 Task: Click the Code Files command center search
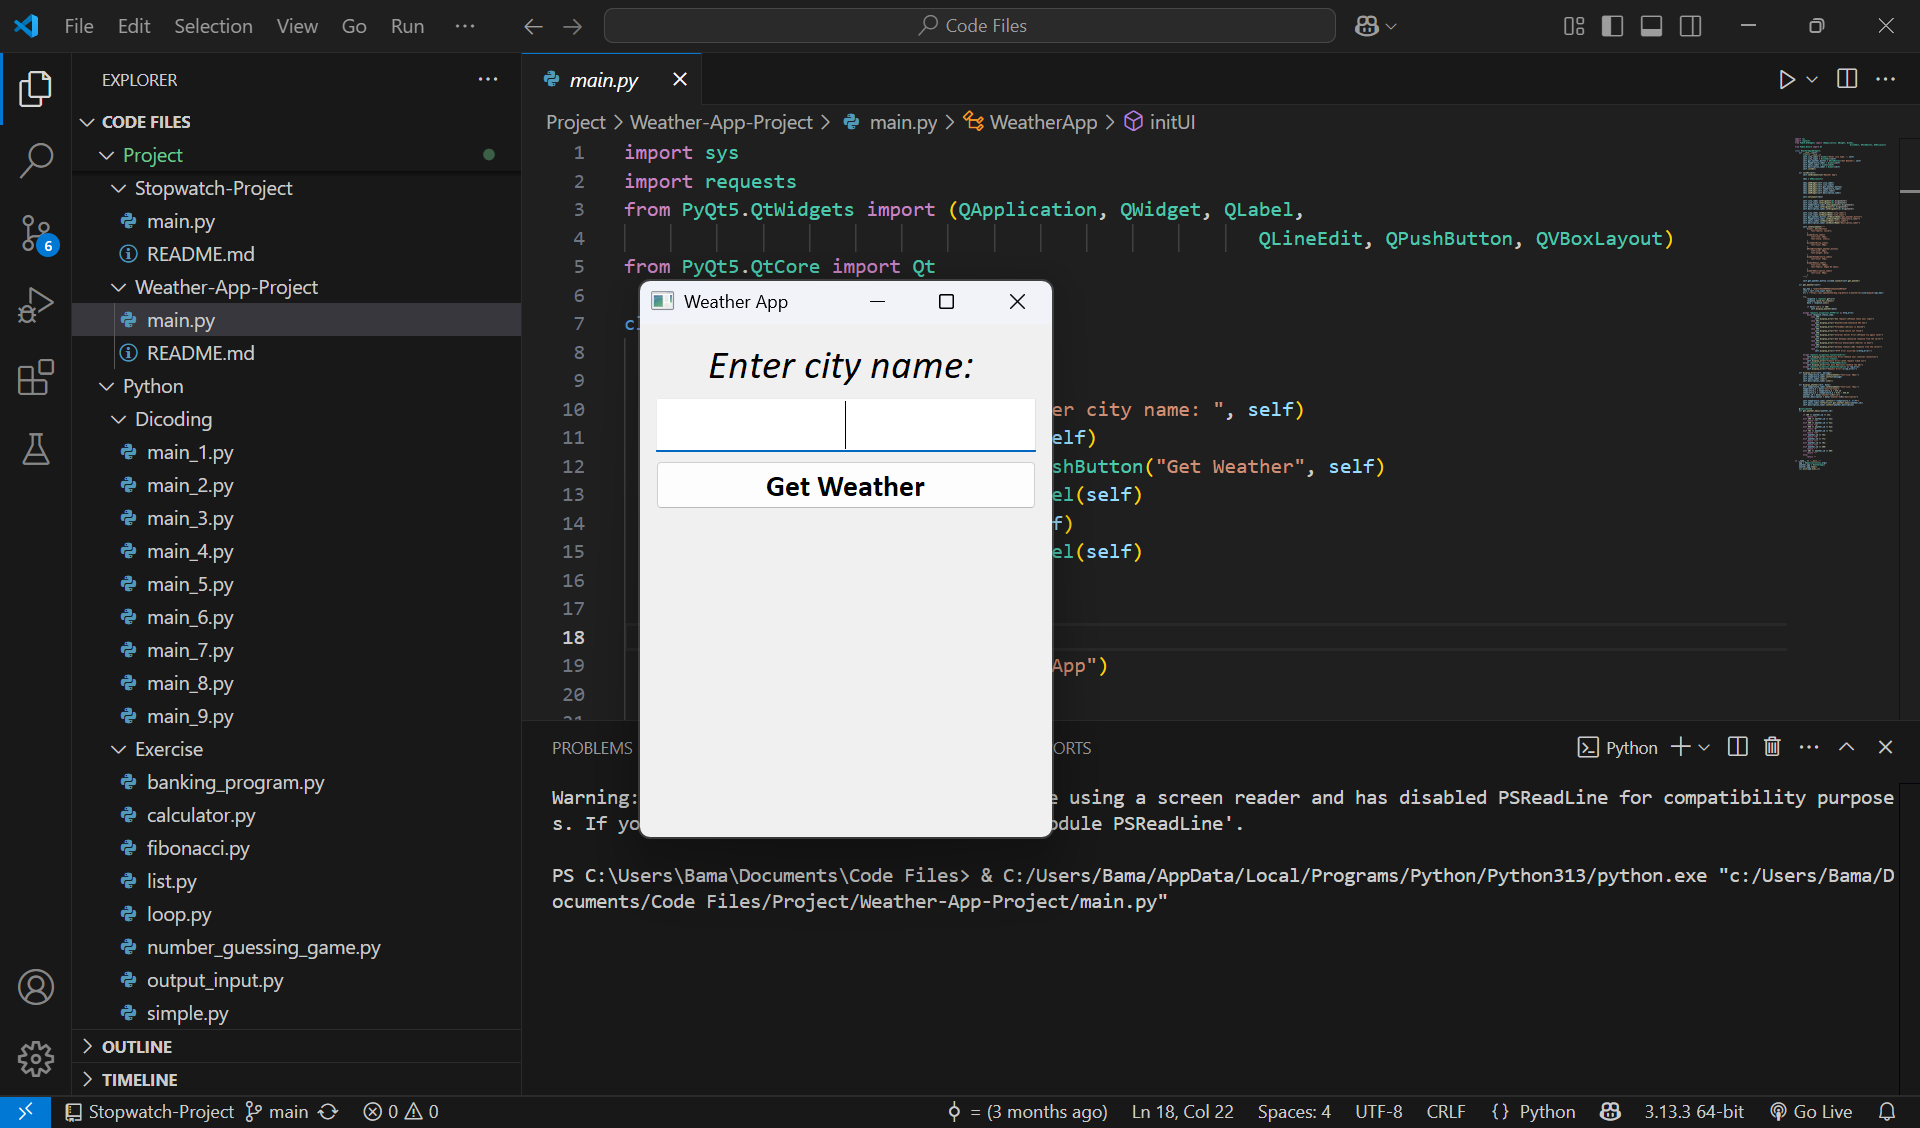[970, 26]
